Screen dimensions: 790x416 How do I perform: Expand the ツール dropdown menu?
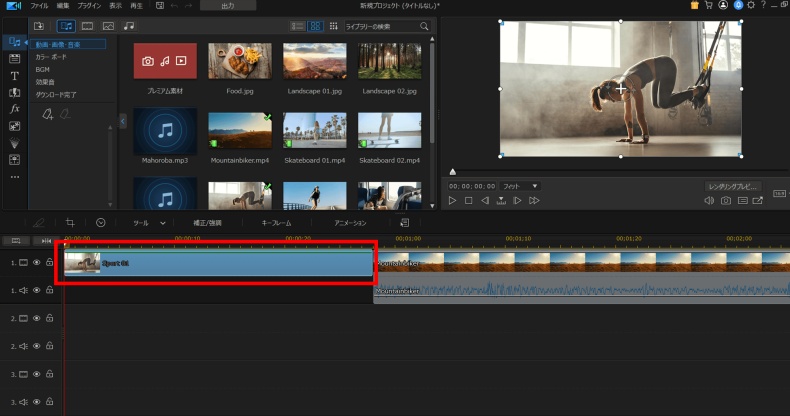tap(149, 223)
